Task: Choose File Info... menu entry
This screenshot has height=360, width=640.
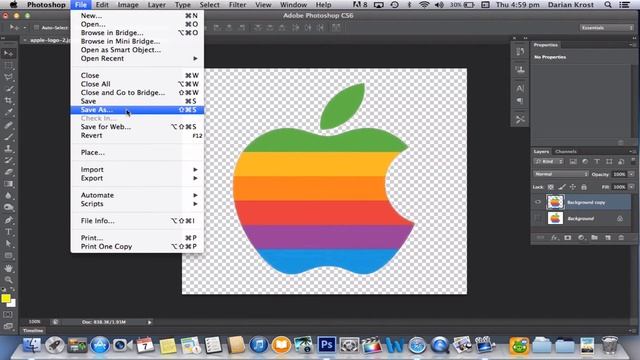Action: pos(137,221)
